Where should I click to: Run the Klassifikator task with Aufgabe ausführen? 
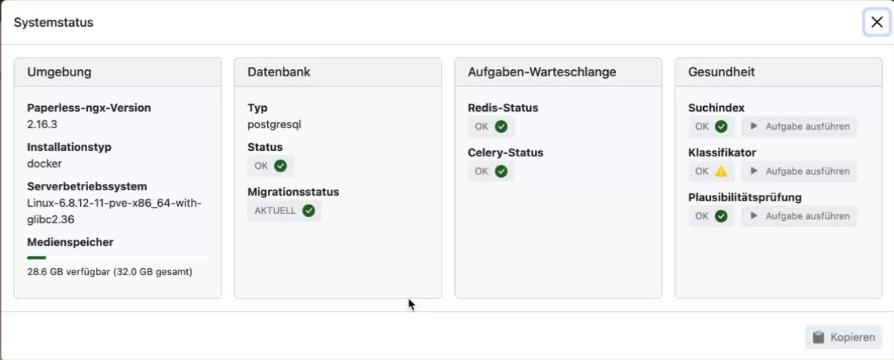click(799, 171)
